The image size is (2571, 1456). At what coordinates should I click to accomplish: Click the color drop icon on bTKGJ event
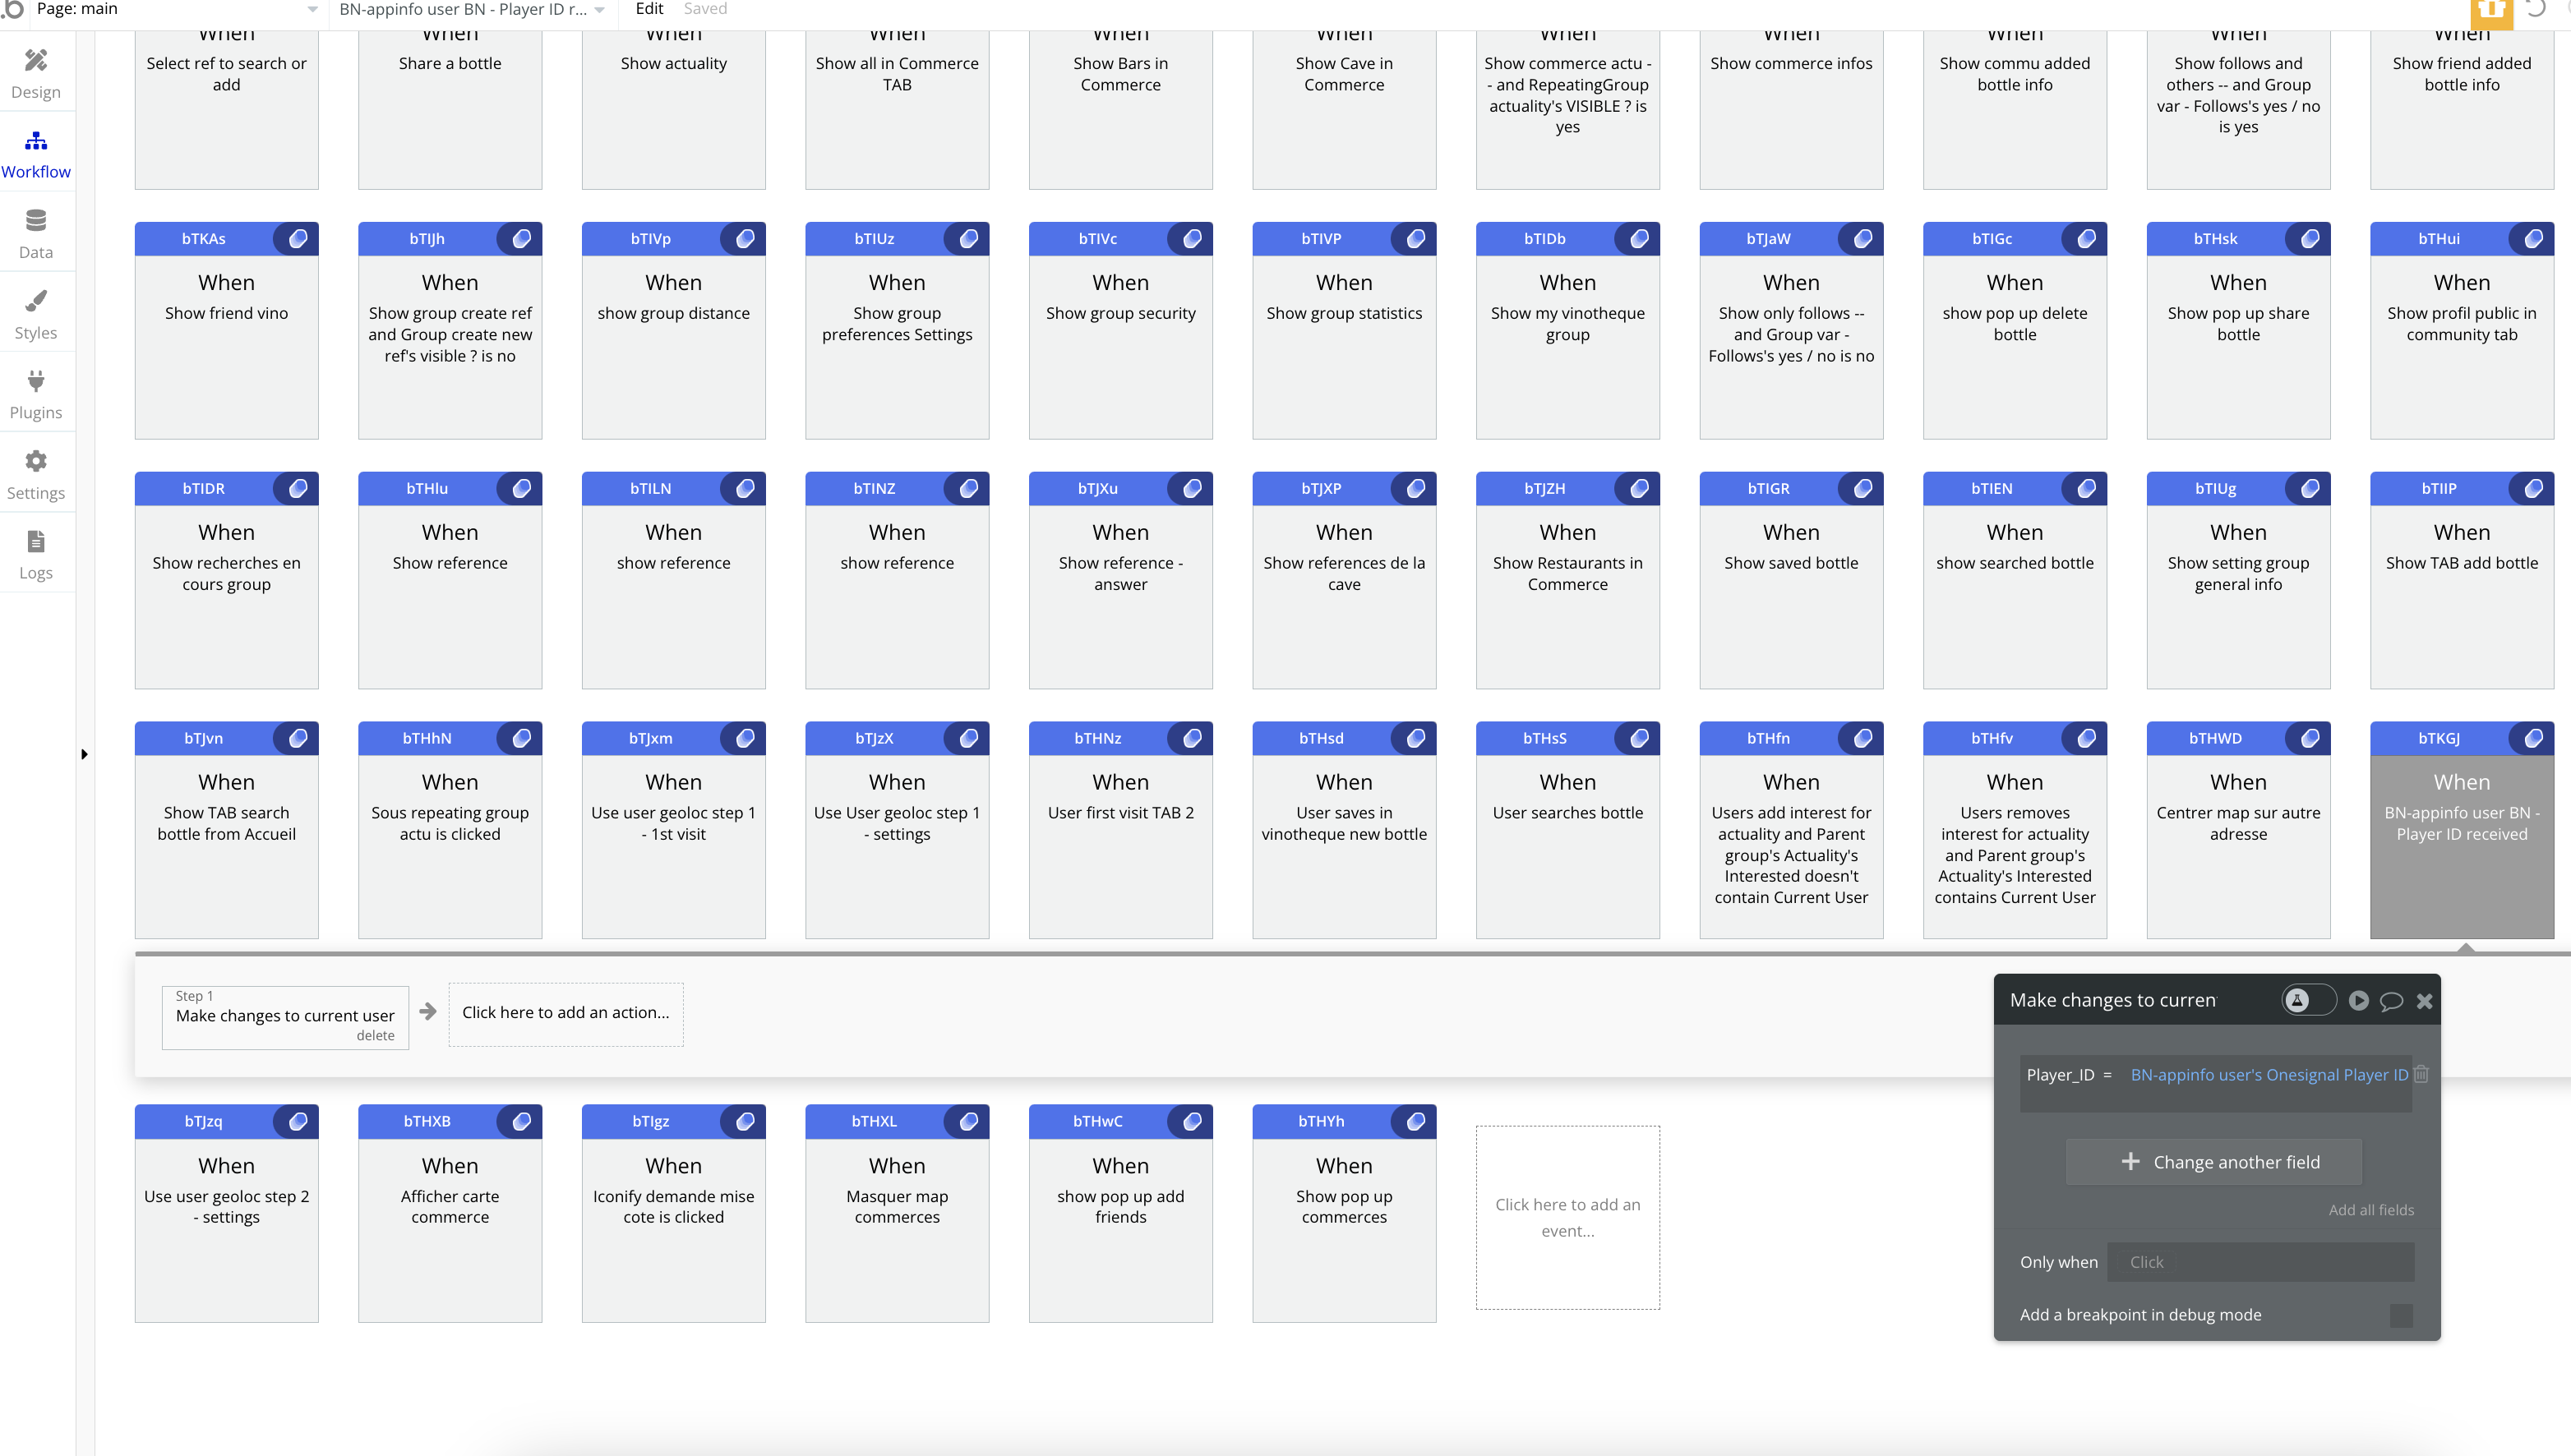point(2533,738)
